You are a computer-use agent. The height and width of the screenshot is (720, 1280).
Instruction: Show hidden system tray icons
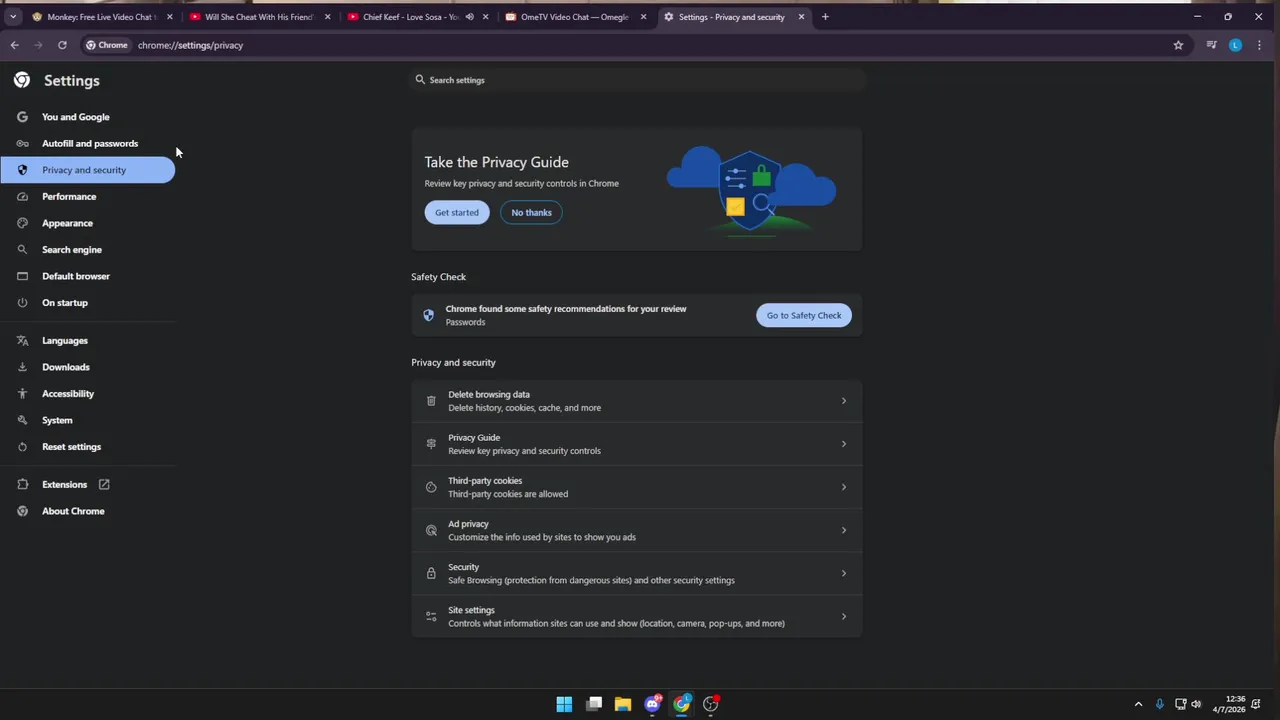tap(1138, 704)
